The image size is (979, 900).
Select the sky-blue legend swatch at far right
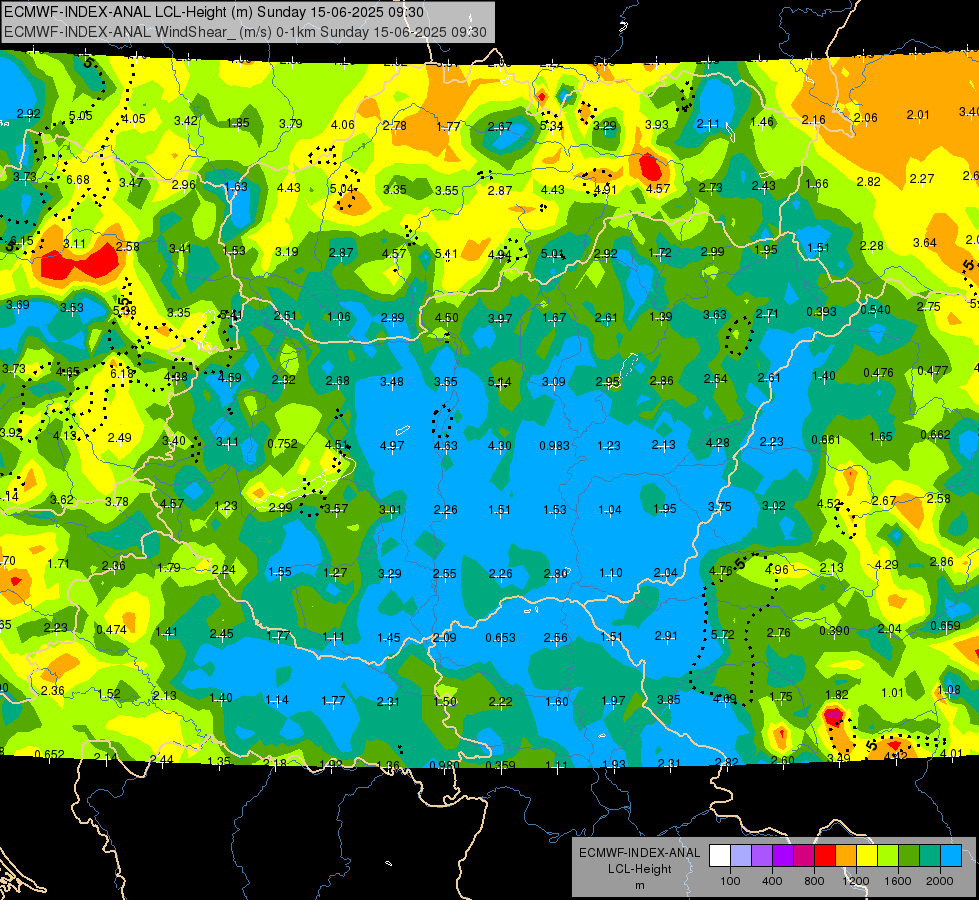(952, 856)
